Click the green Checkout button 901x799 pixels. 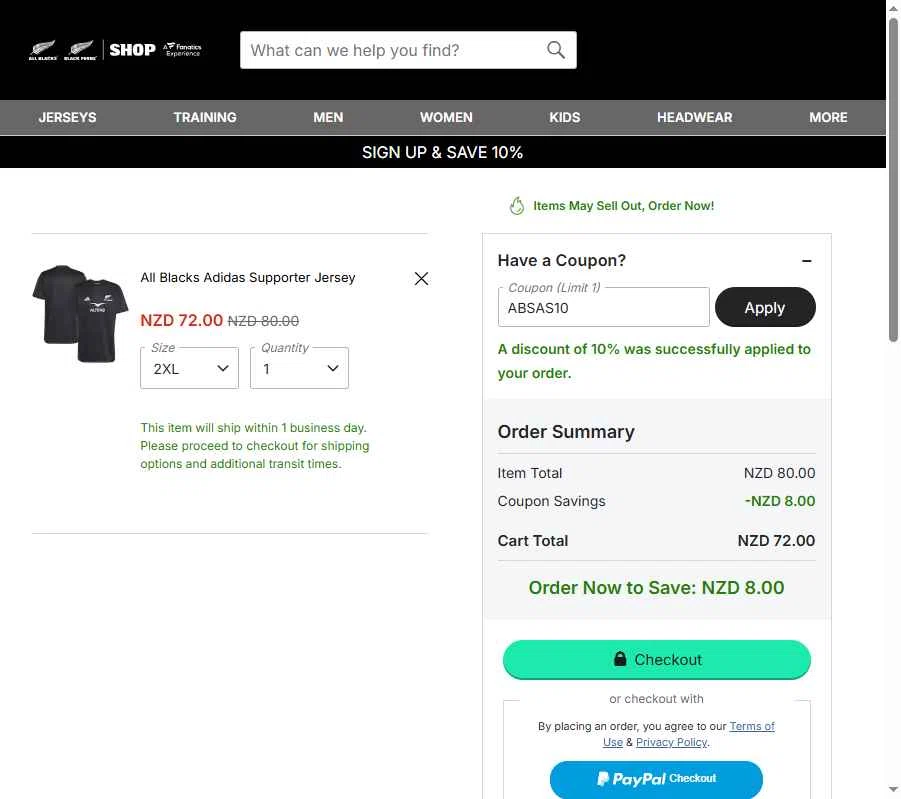pyautogui.click(x=657, y=659)
